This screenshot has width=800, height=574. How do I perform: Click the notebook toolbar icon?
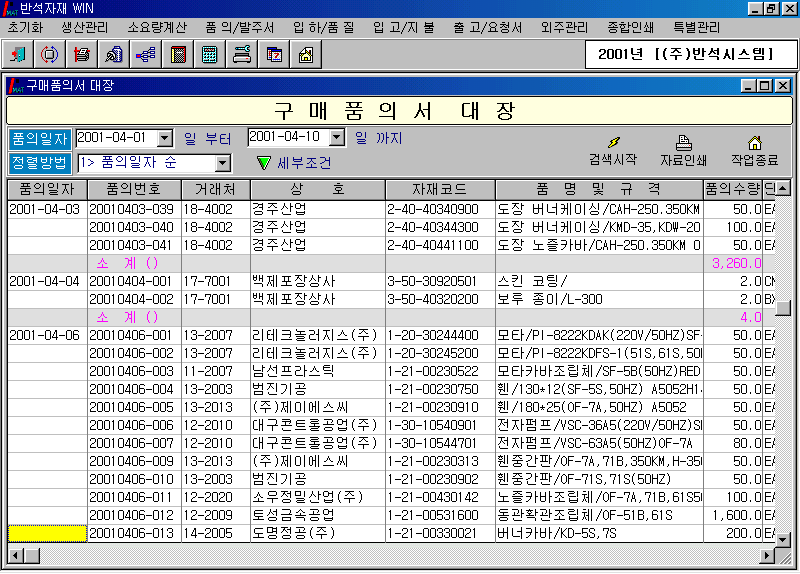point(178,54)
